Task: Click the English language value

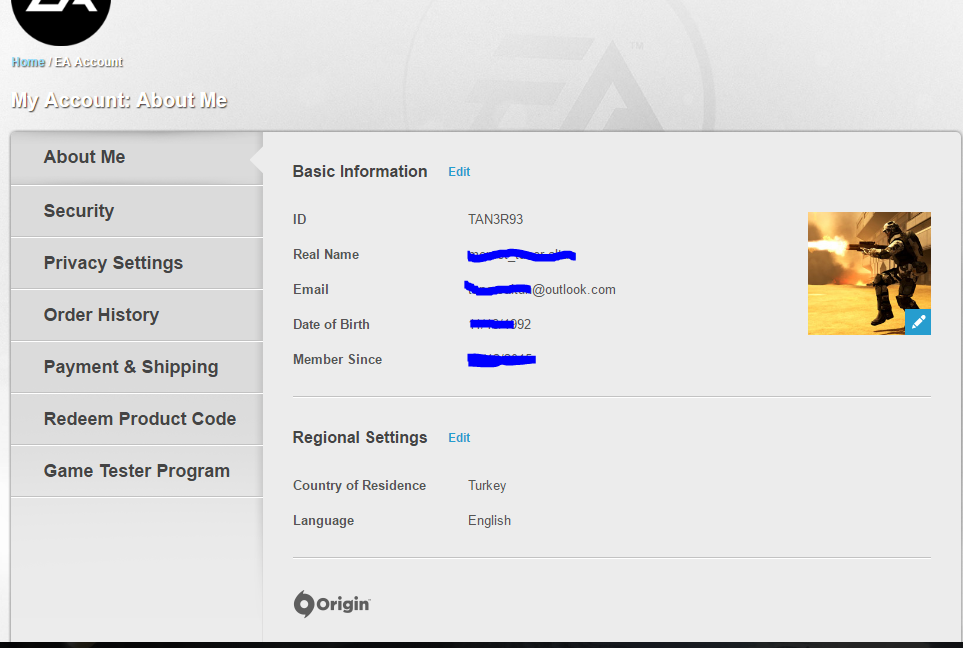Action: point(489,520)
